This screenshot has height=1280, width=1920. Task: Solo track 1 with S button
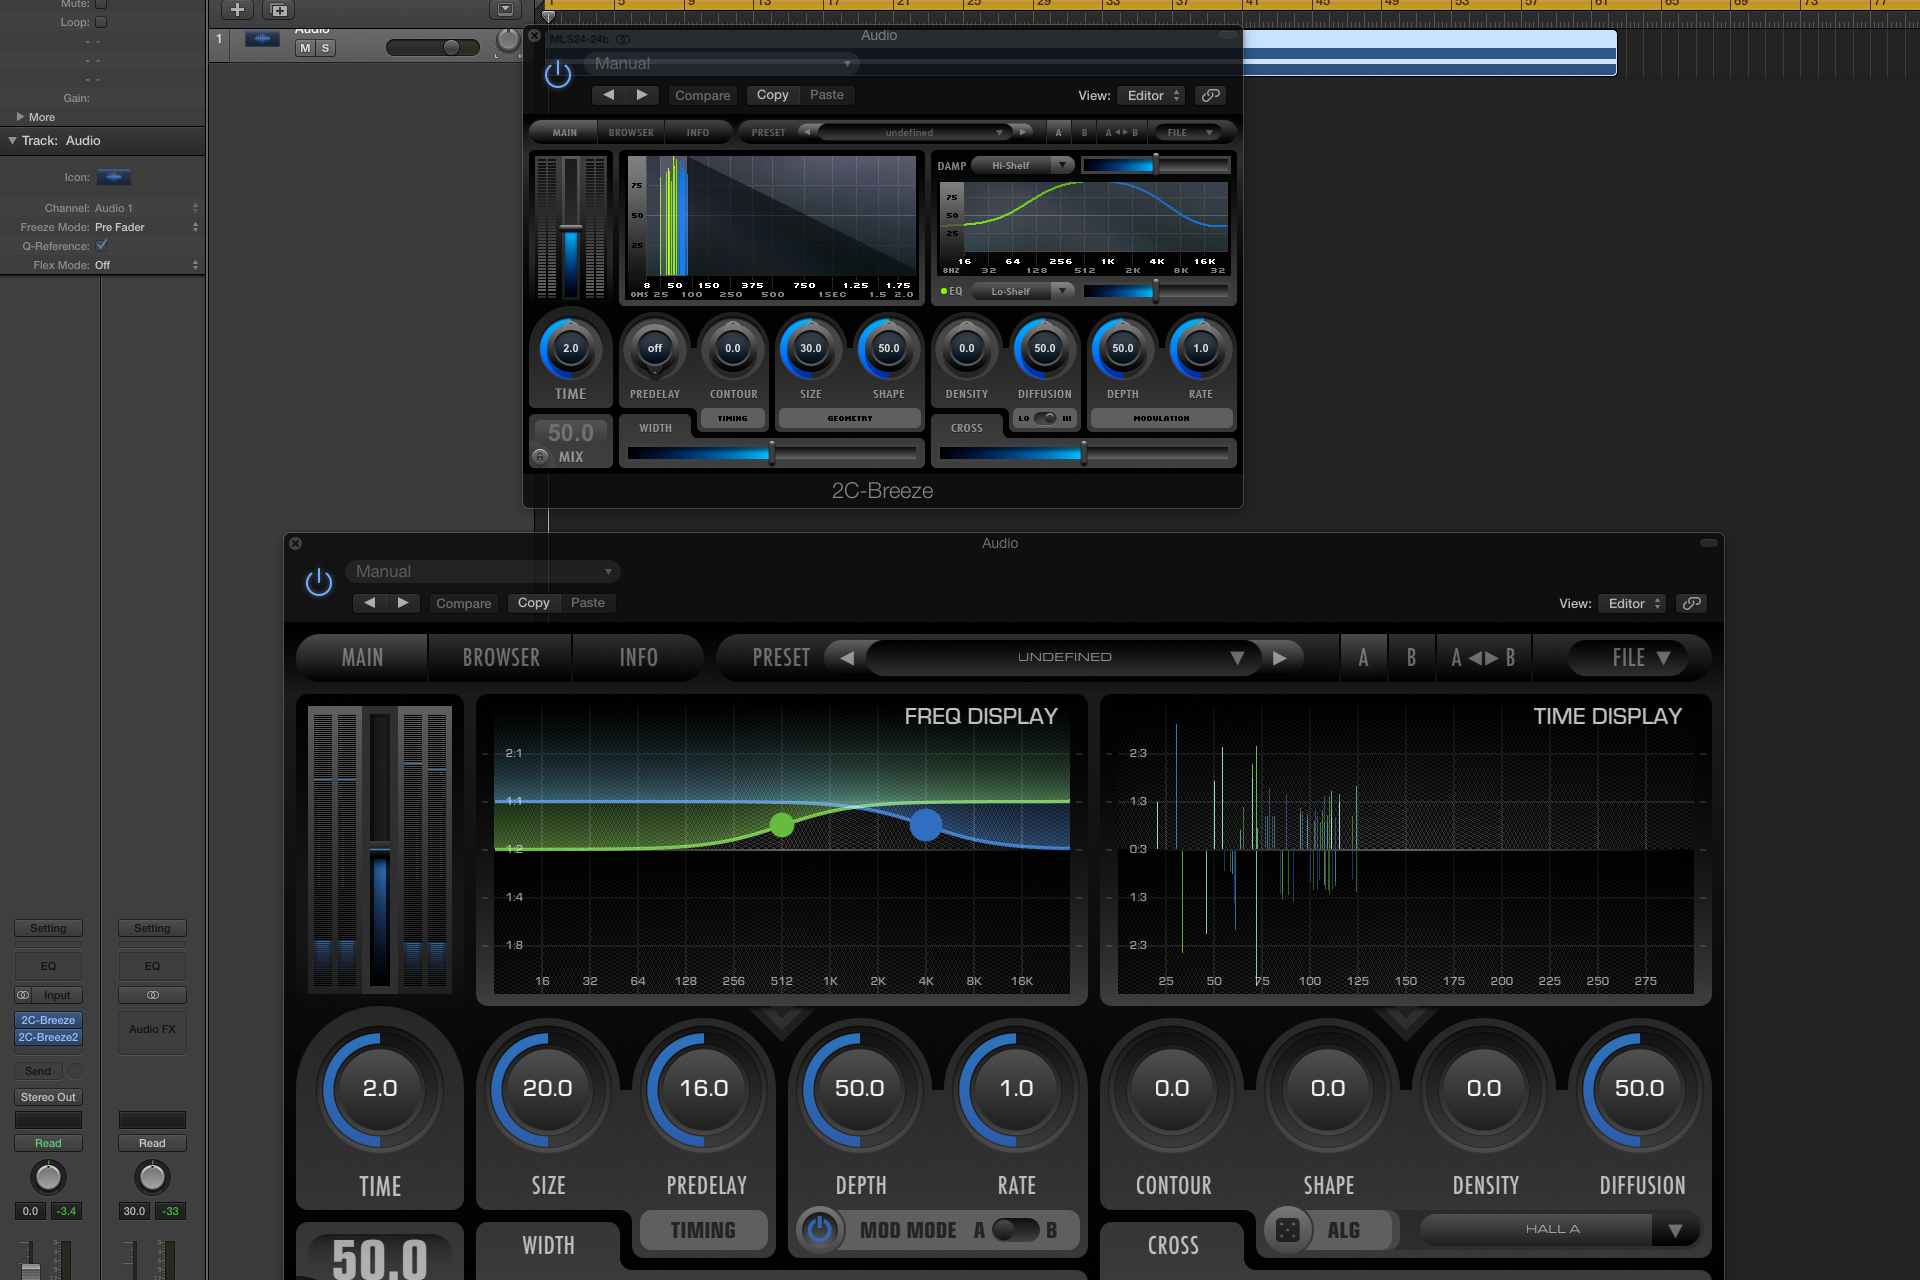pos(325,48)
